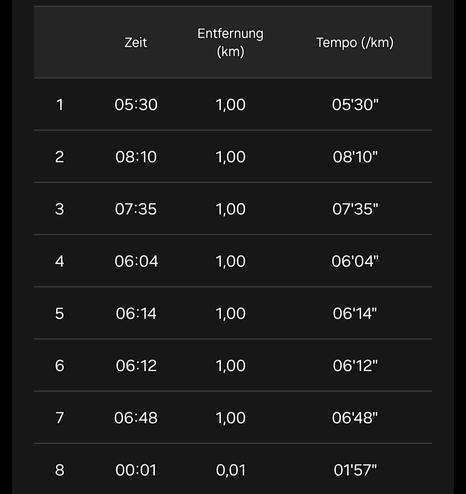
Task: Select lap number 3
Action: click(59, 209)
